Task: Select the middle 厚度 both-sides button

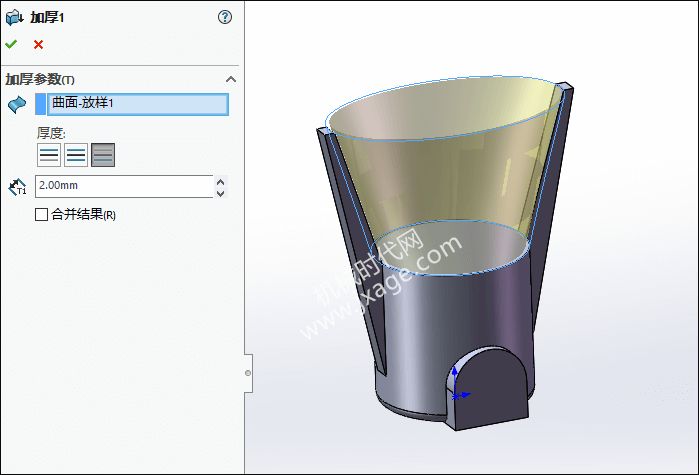Action: (x=76, y=154)
